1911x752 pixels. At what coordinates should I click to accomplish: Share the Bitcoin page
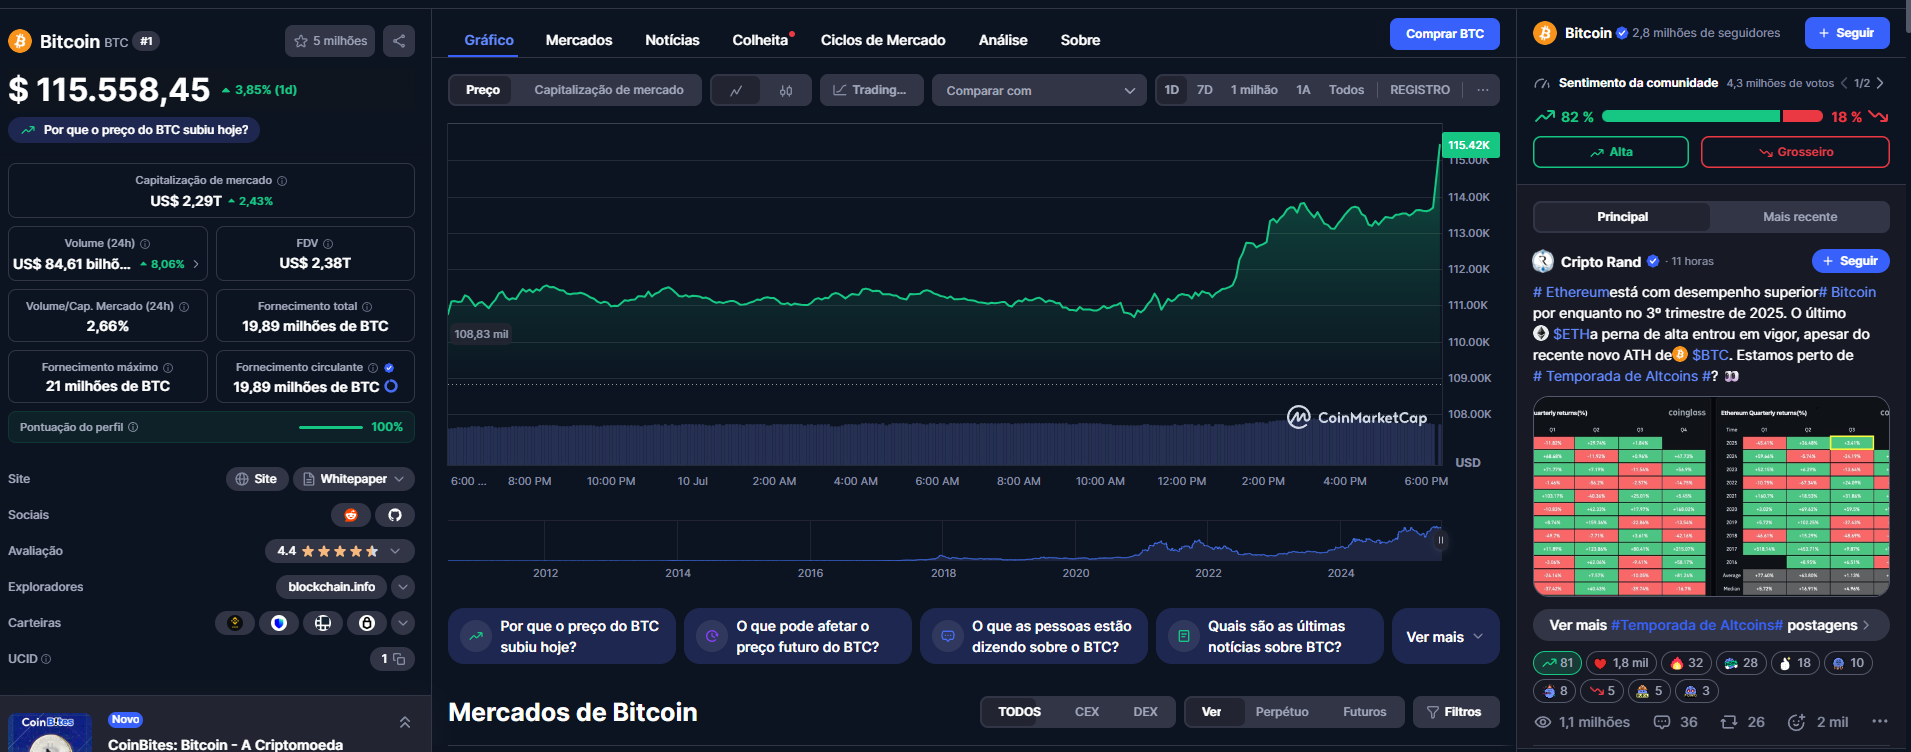pos(399,41)
